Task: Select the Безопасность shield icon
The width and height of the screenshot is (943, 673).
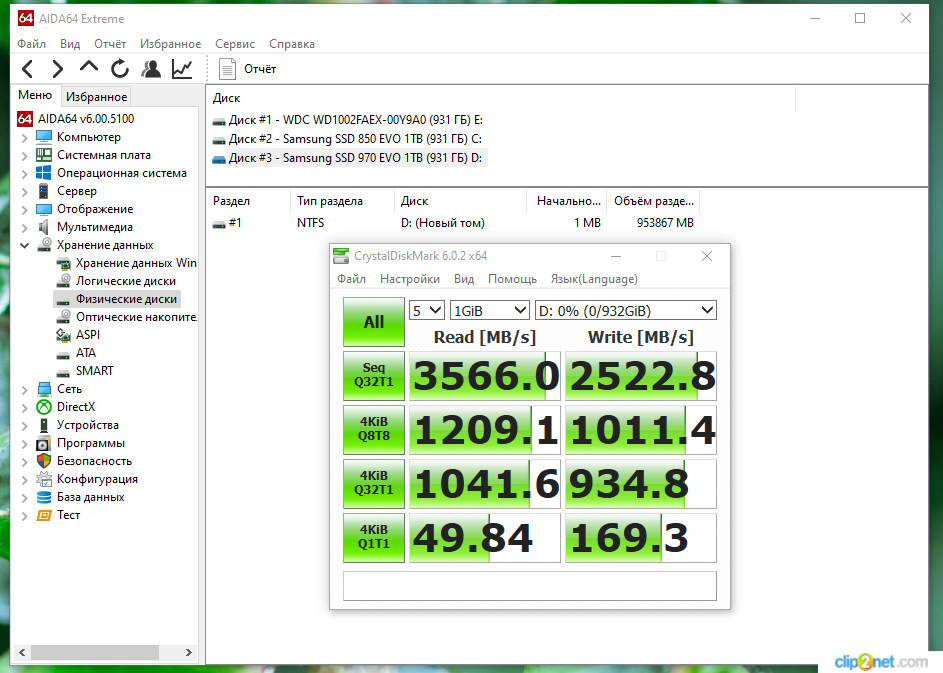Action: pos(44,461)
